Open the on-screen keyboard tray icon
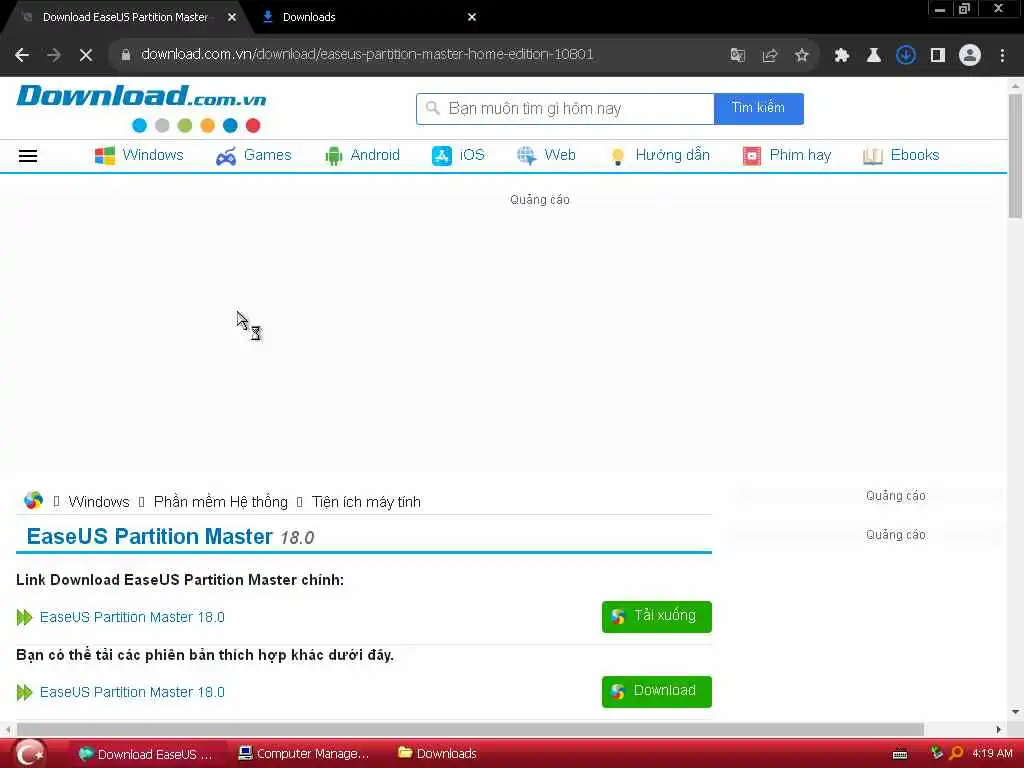The width and height of the screenshot is (1024, 768). [900, 754]
